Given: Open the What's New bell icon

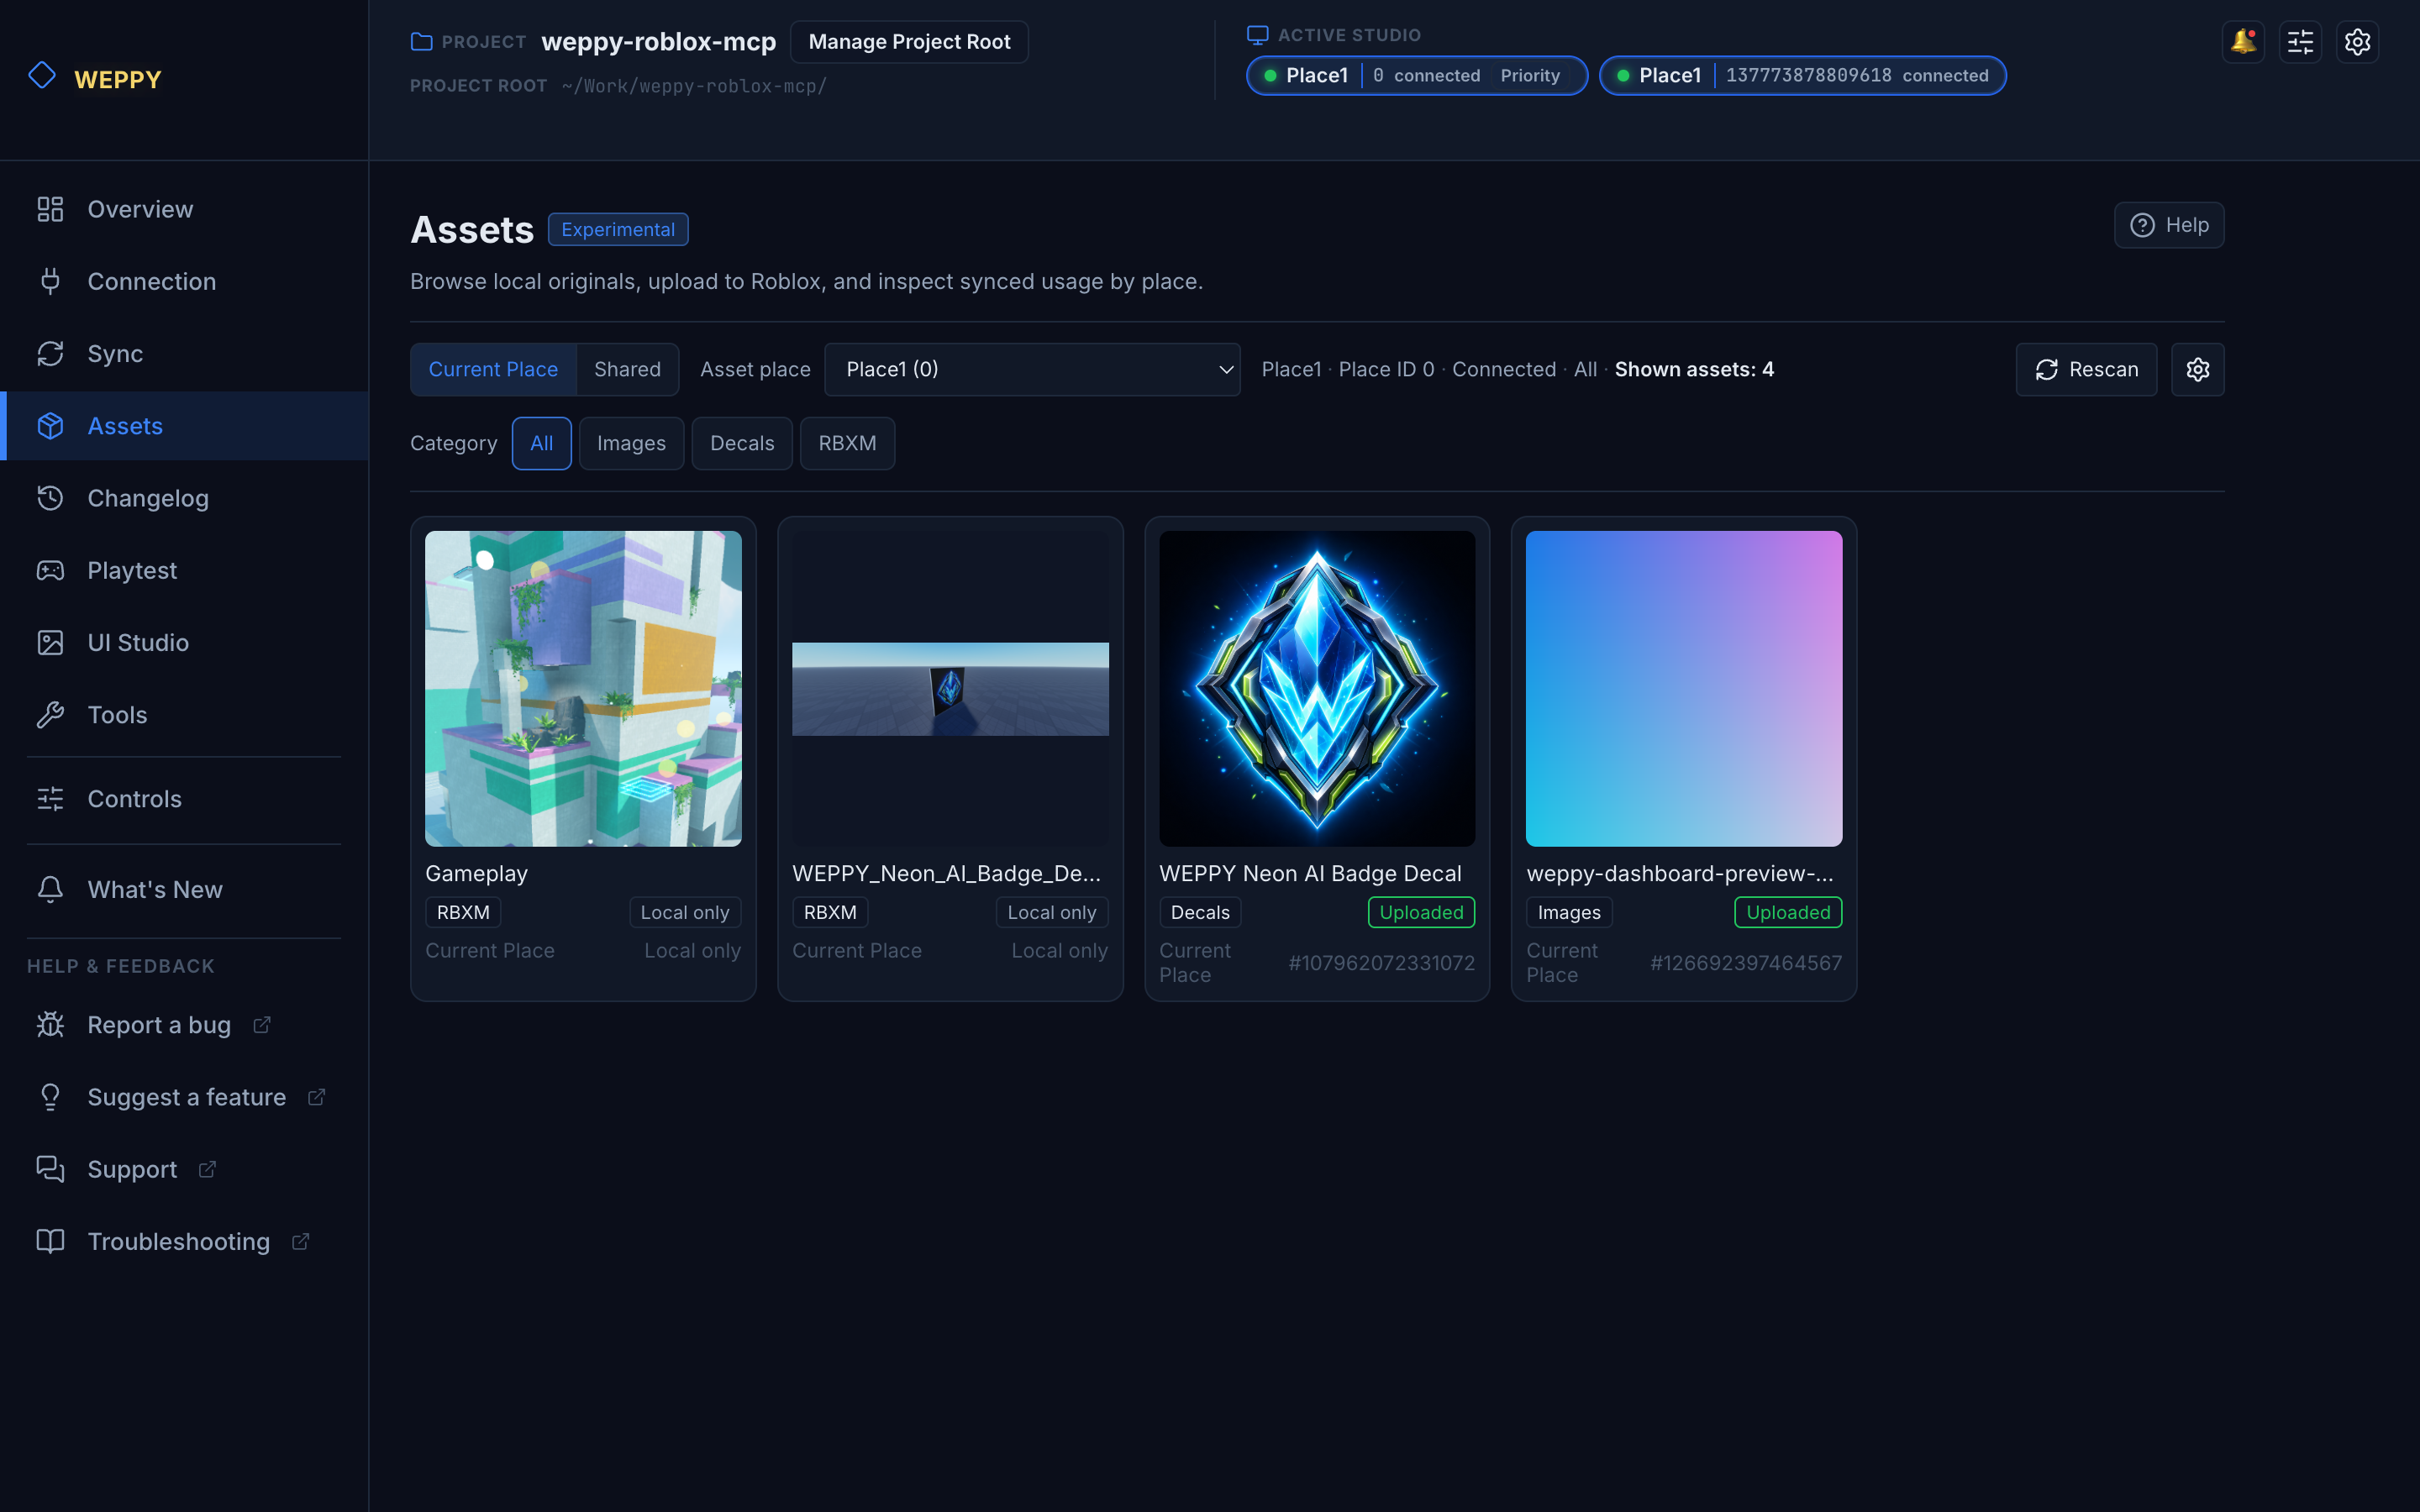Looking at the screenshot, I should coord(50,889).
